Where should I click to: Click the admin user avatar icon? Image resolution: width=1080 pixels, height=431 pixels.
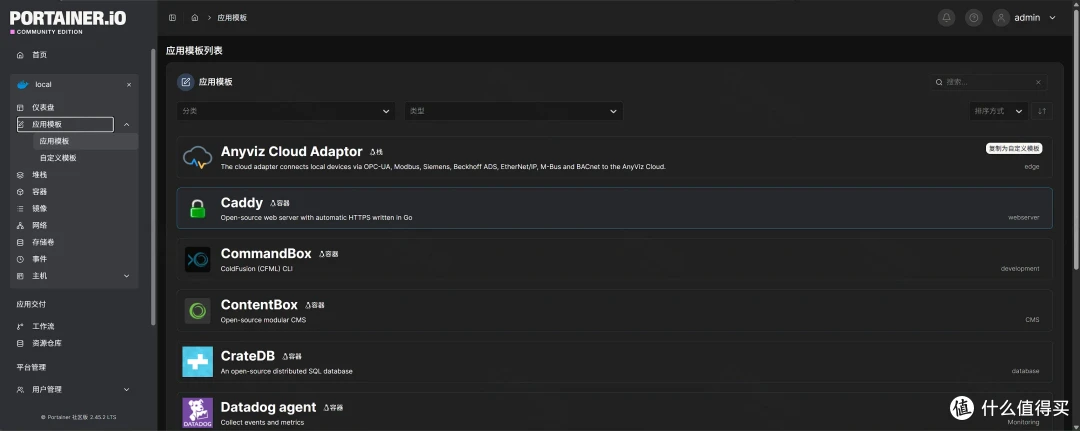pos(1001,18)
